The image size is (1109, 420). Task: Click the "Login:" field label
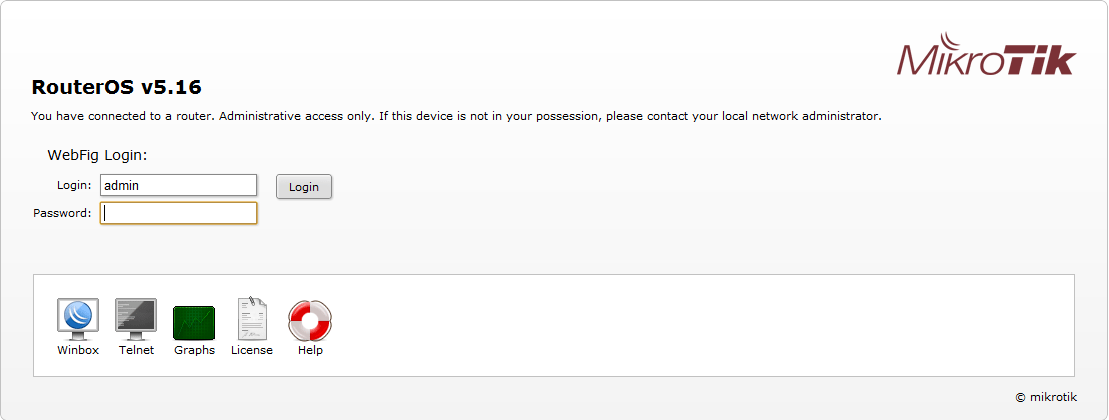point(75,185)
